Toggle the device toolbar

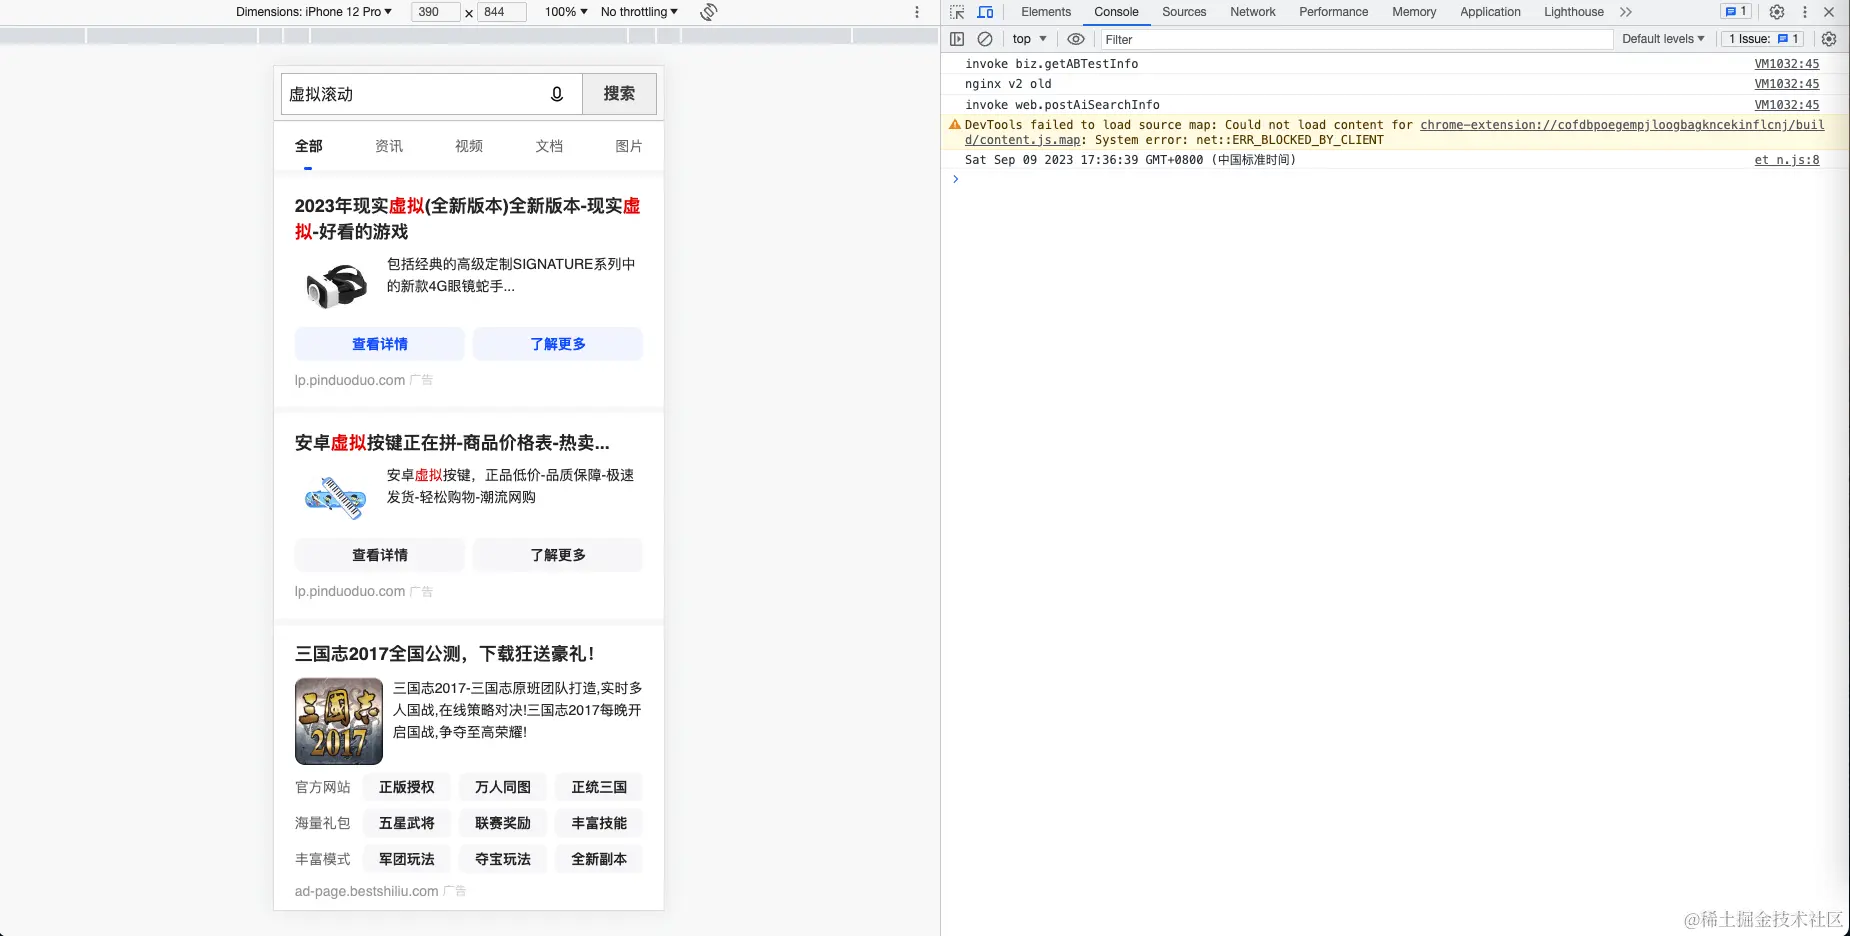point(985,12)
